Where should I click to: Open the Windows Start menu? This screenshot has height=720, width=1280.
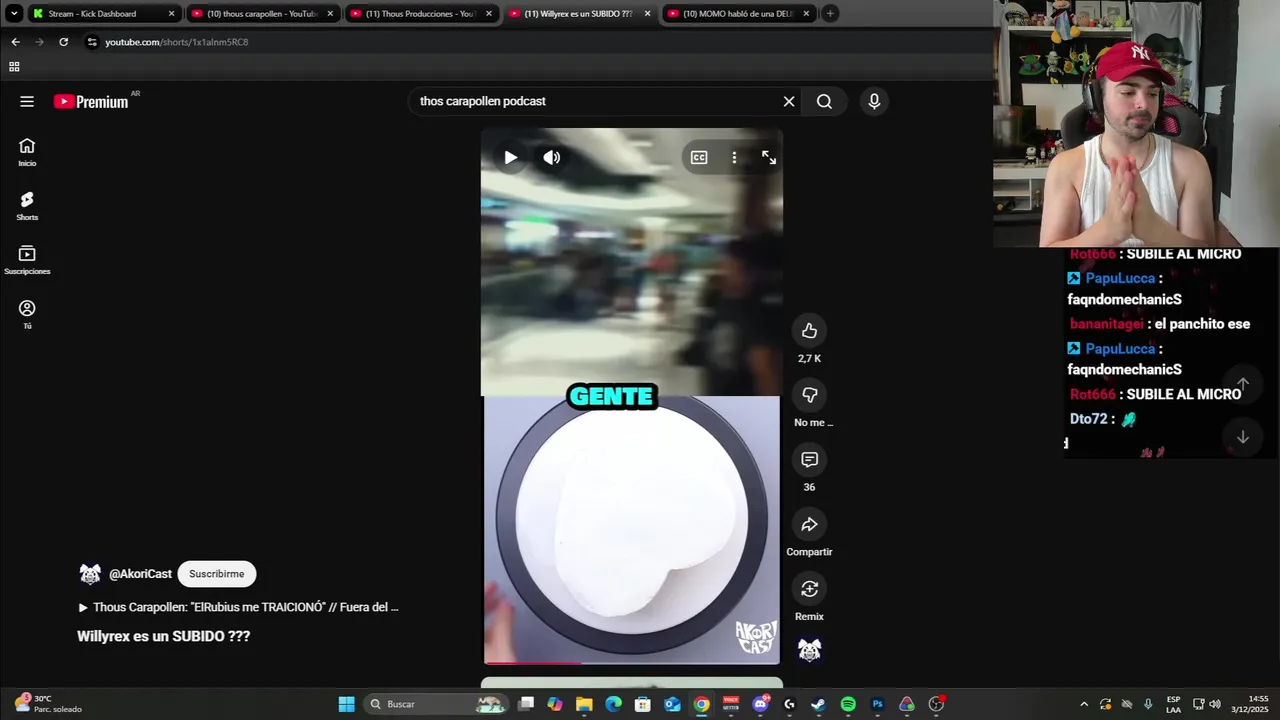tap(346, 704)
